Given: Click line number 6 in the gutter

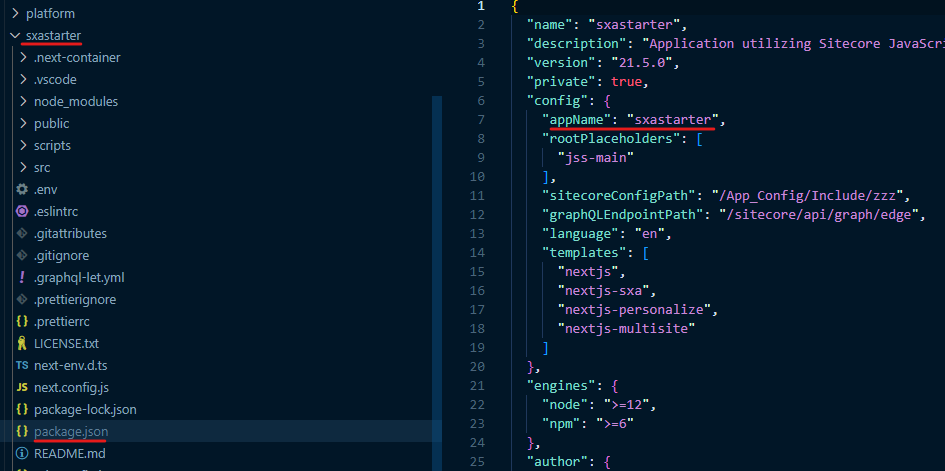Looking at the screenshot, I should pos(480,101).
